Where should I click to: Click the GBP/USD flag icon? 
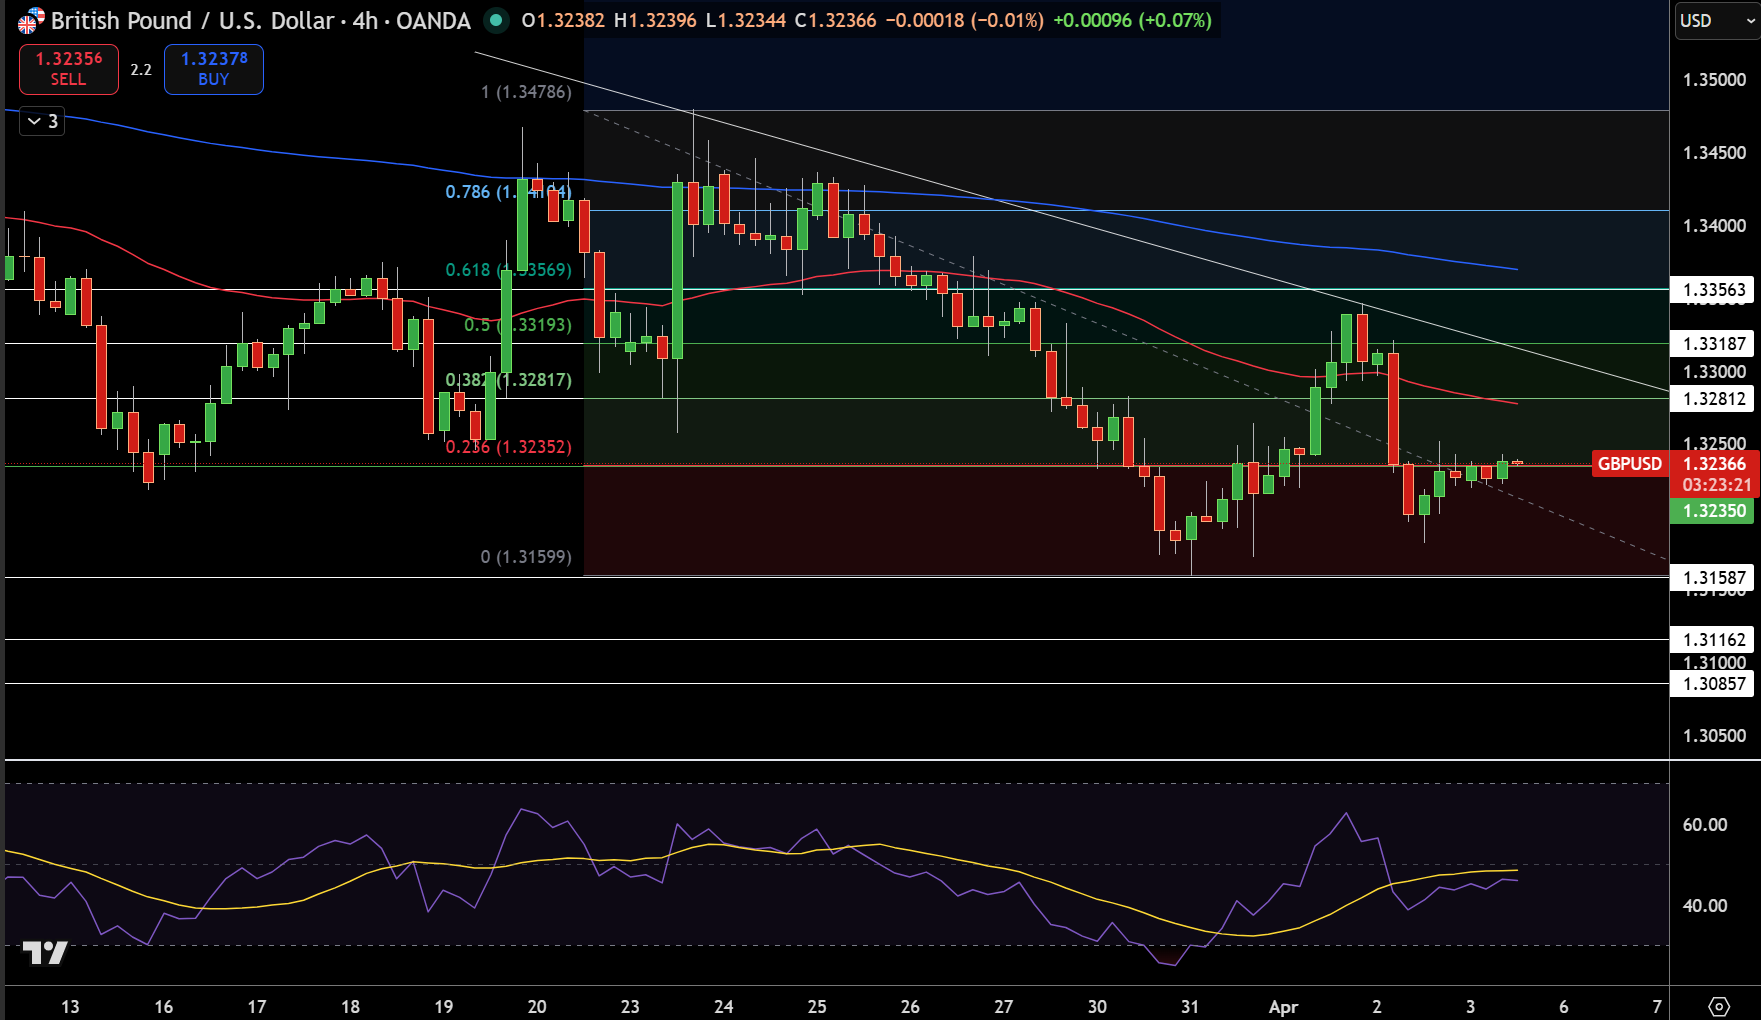pyautogui.click(x=30, y=21)
